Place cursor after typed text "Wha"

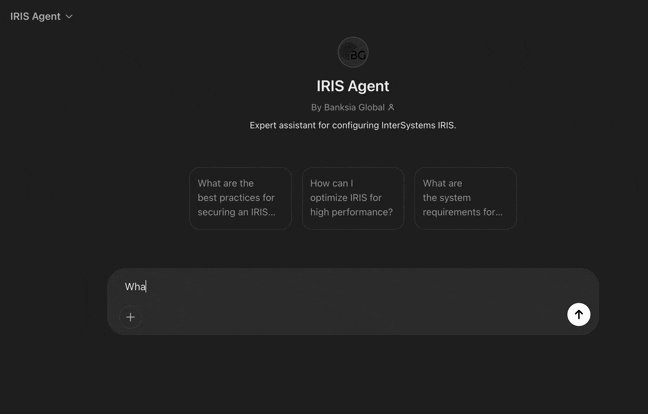coord(147,287)
